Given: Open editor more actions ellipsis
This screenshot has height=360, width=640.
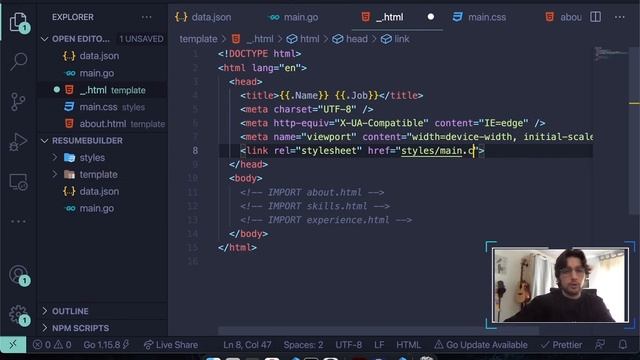Looking at the screenshot, I should pos(620,17).
